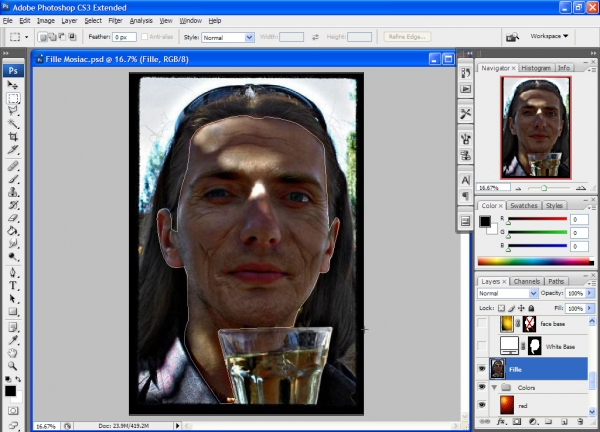Open the Opacity slider arrow
Image resolution: width=600 pixels, height=432 pixels.
[x=590, y=293]
